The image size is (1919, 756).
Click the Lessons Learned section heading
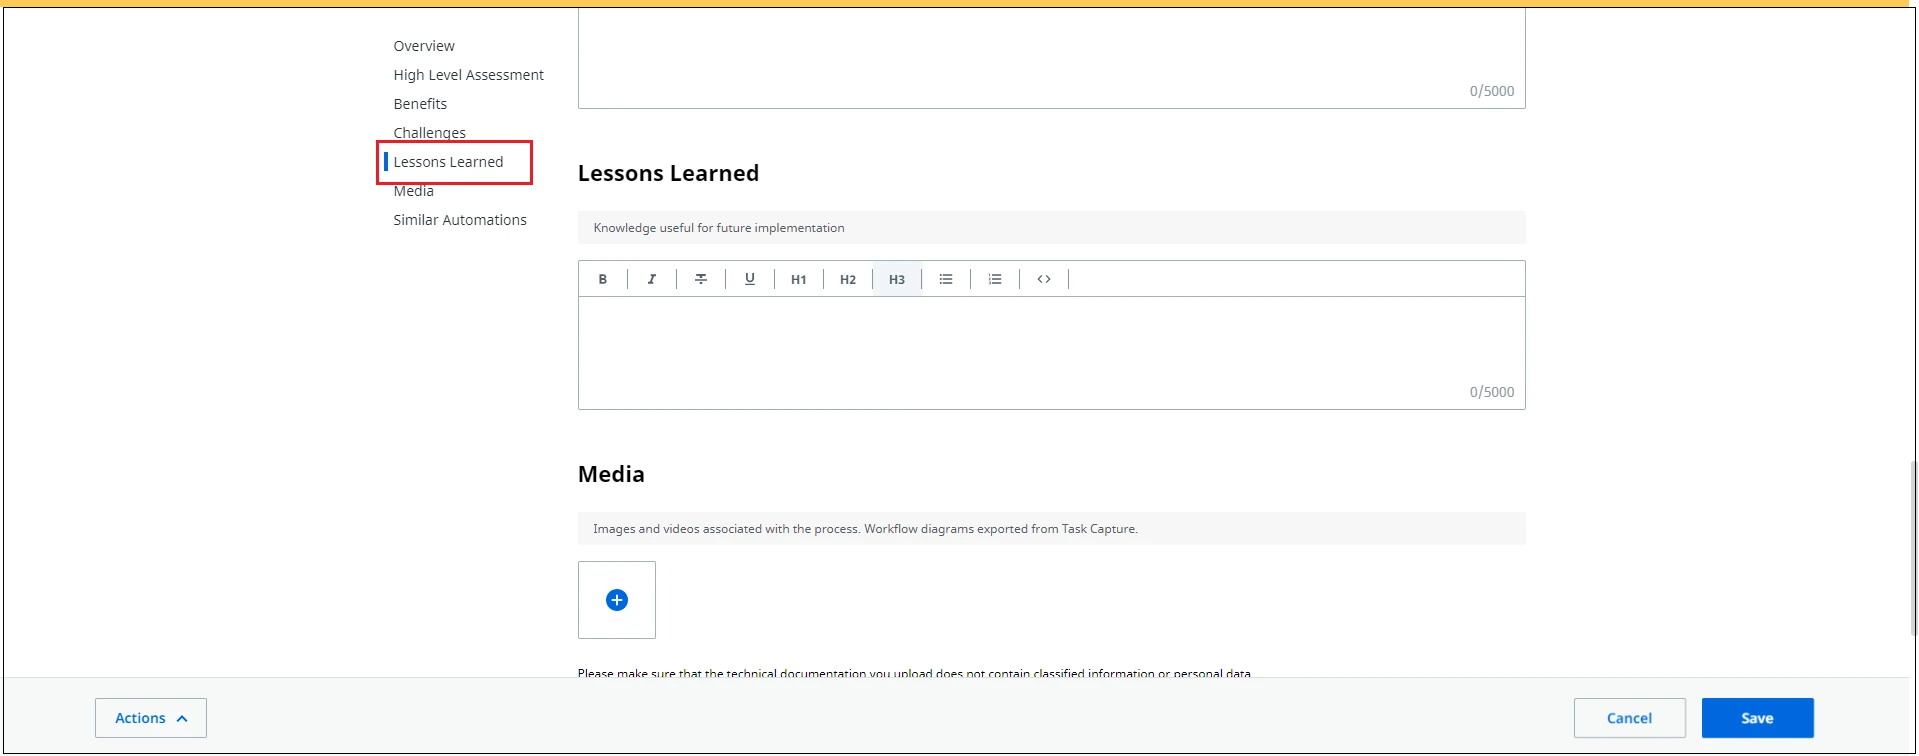(668, 173)
